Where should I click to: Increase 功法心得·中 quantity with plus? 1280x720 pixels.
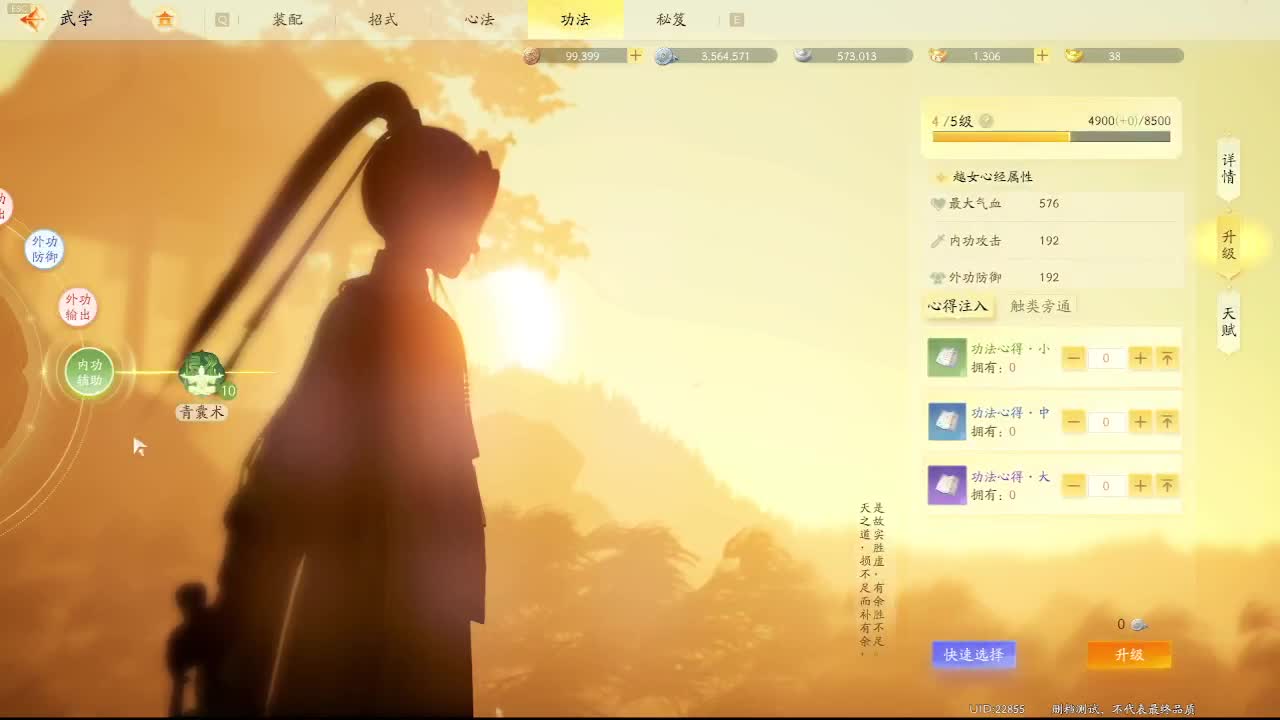click(1140, 422)
